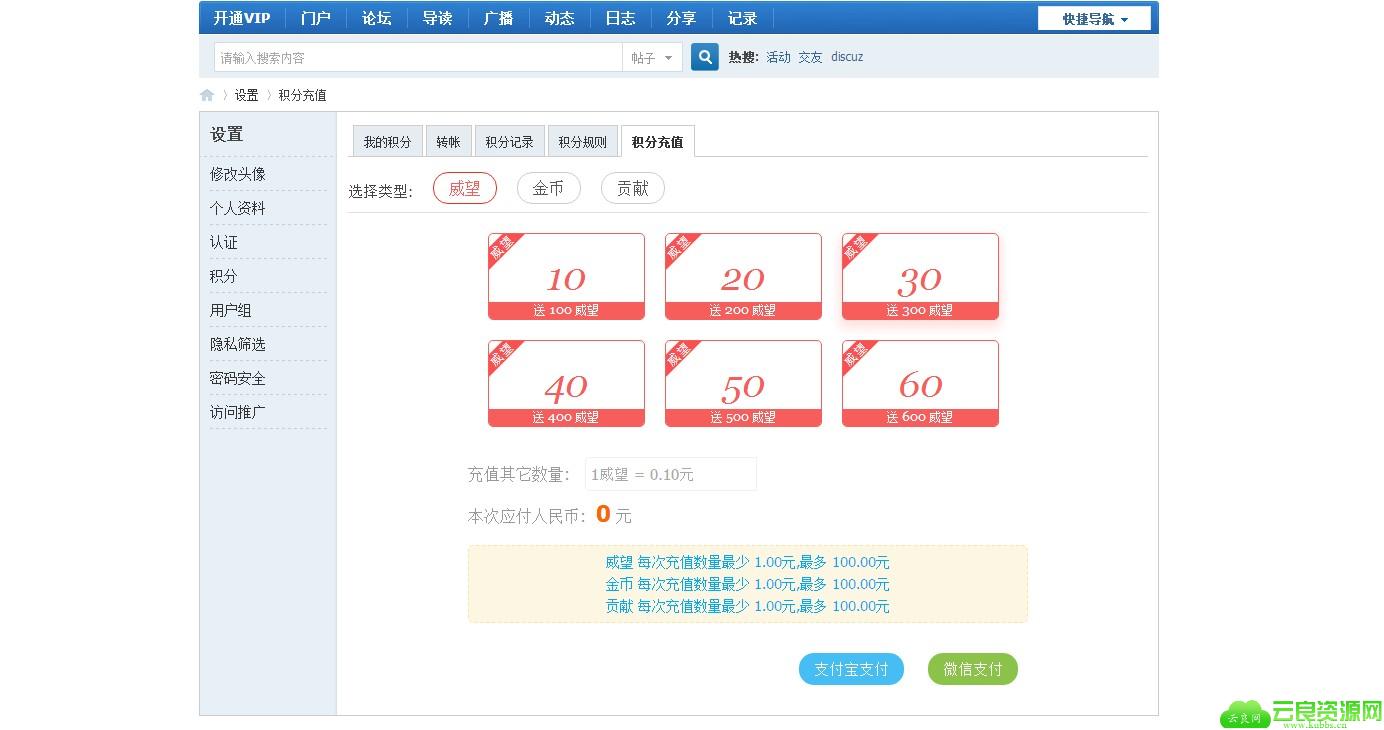Open 门户 in the top navigation
Screen dimensions: 1384x730
315,19
